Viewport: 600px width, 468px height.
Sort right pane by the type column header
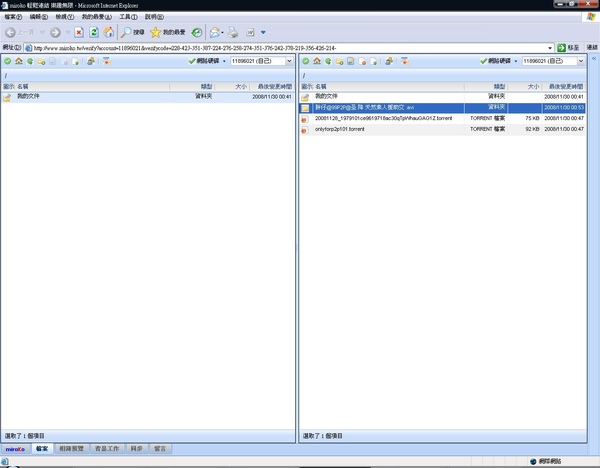[486, 87]
